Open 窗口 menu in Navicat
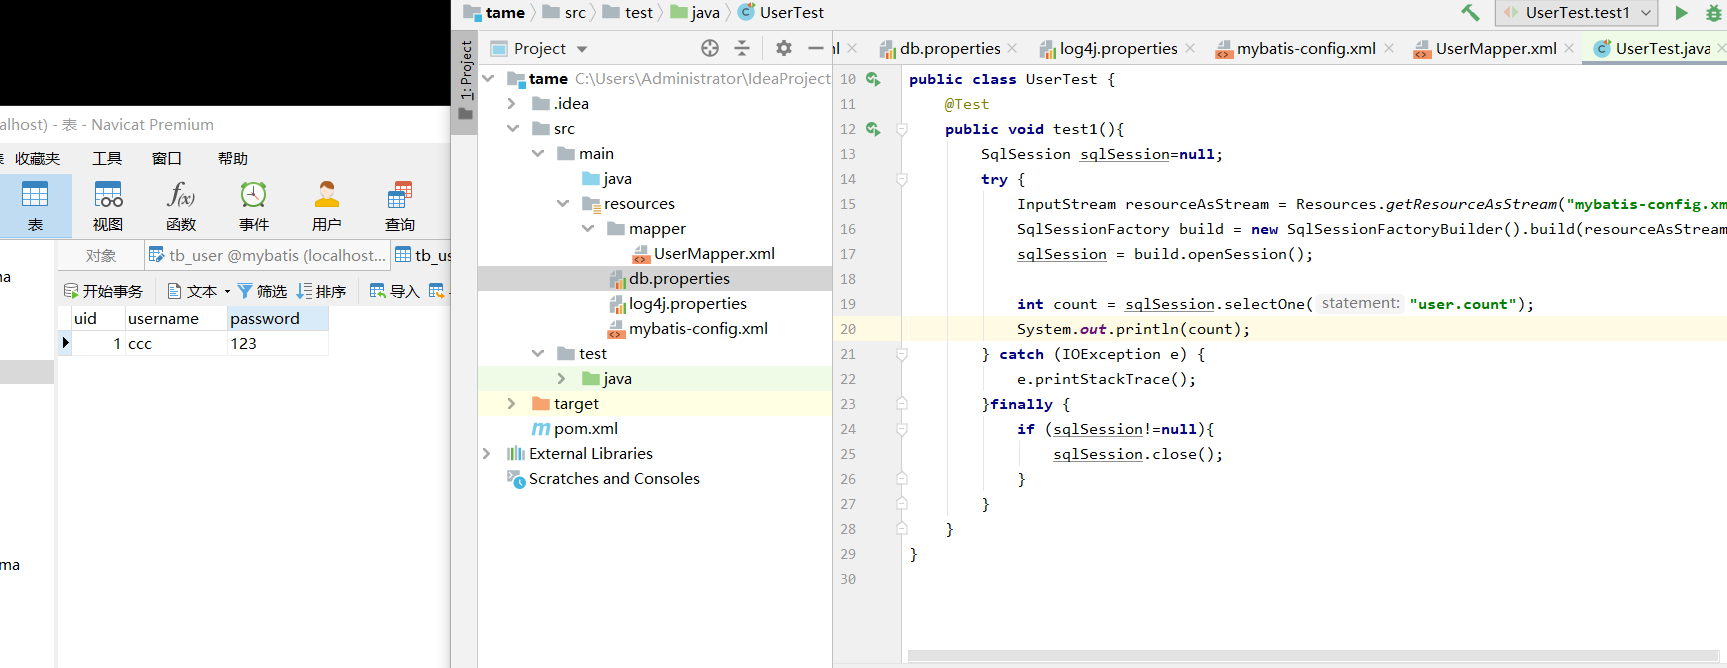The height and width of the screenshot is (668, 1727). click(x=166, y=158)
